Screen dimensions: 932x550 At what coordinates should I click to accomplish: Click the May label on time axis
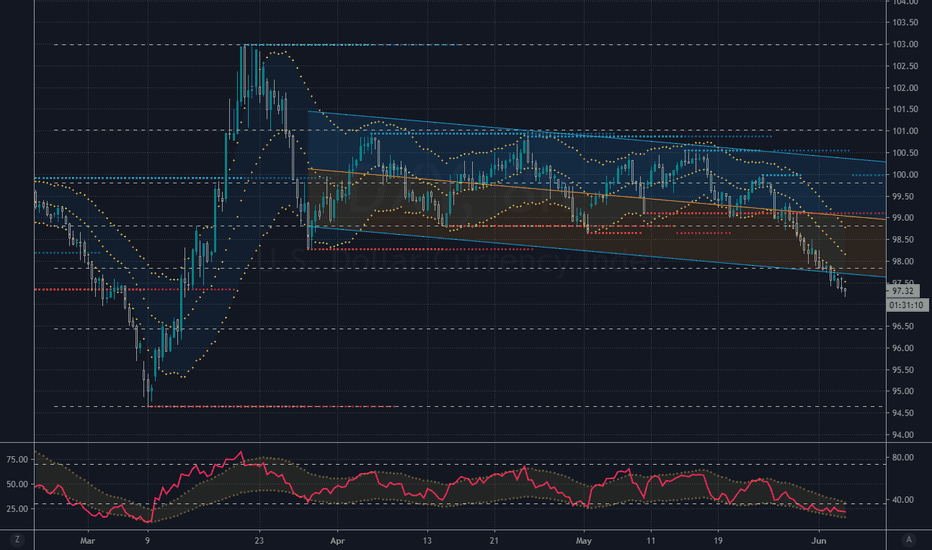(584, 541)
